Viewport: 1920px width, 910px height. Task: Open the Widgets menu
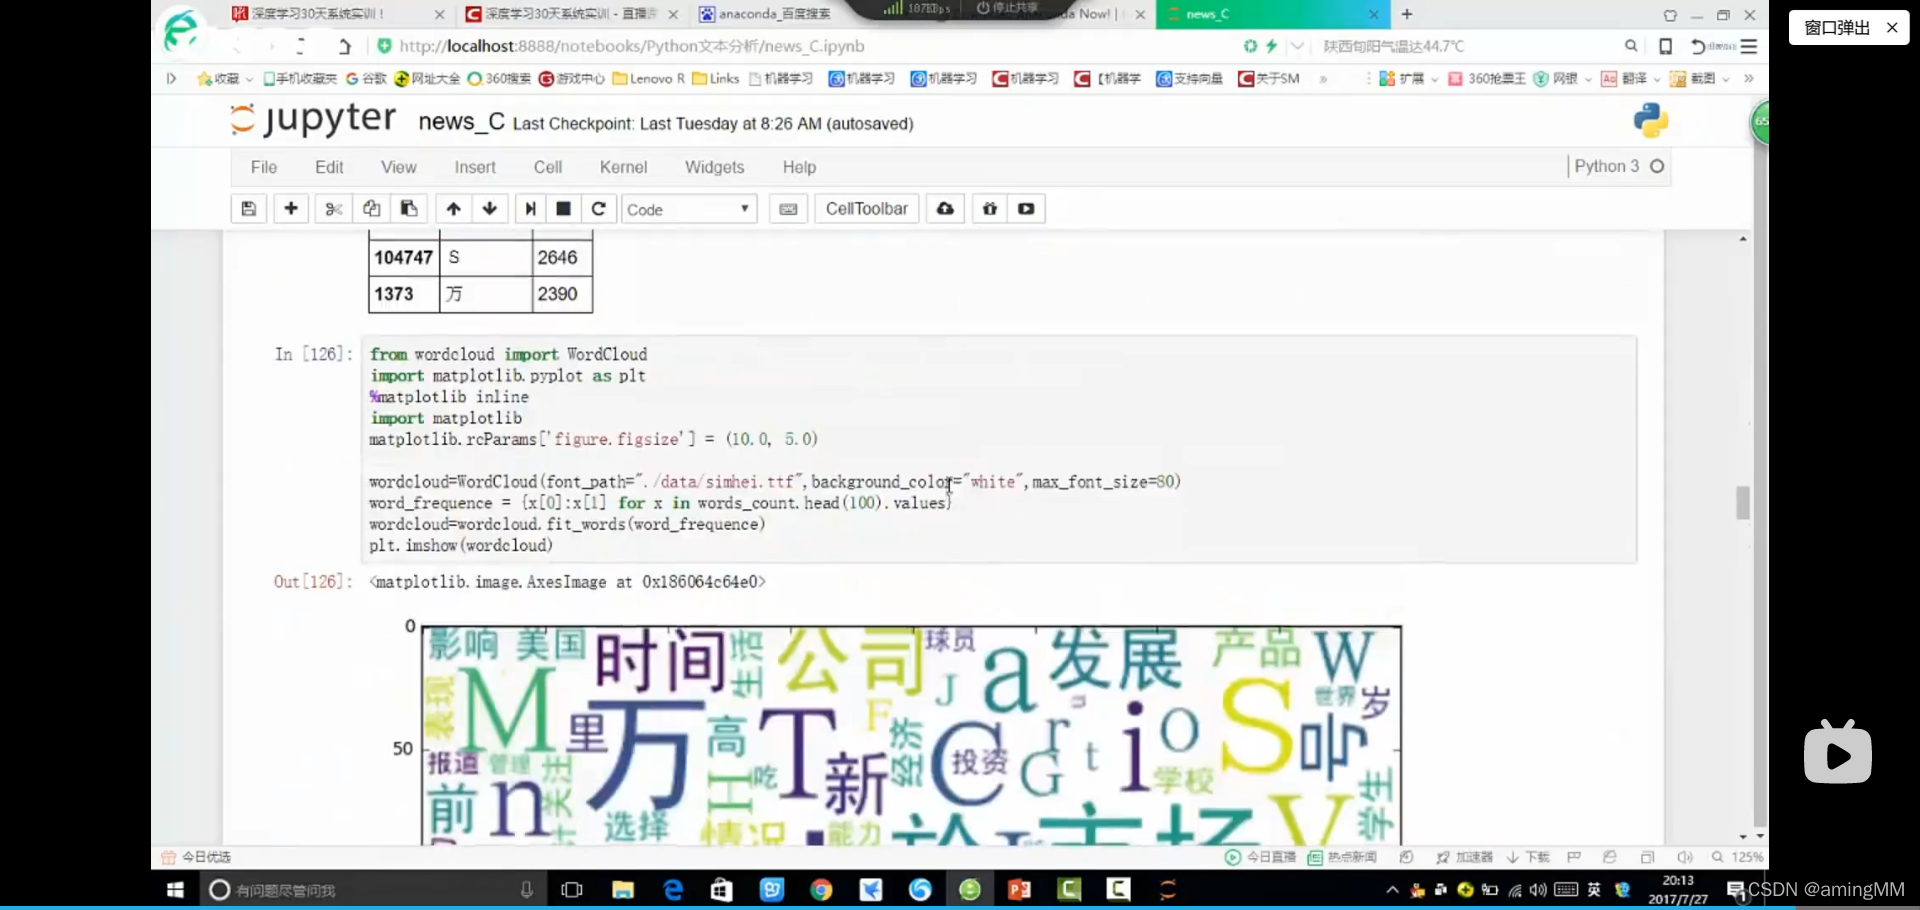[714, 167]
